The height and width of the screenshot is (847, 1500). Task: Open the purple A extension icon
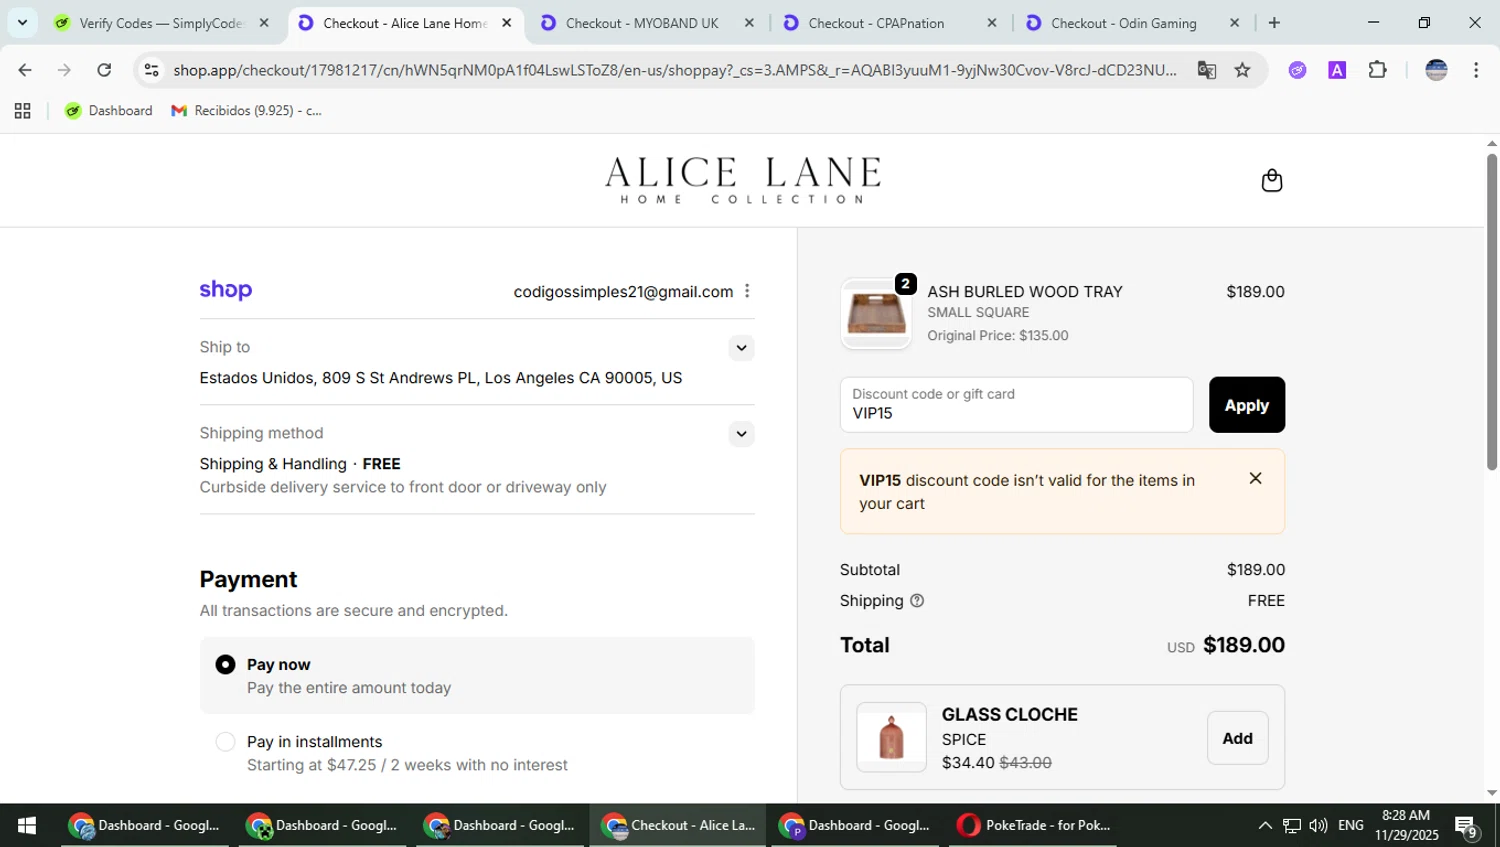1337,70
